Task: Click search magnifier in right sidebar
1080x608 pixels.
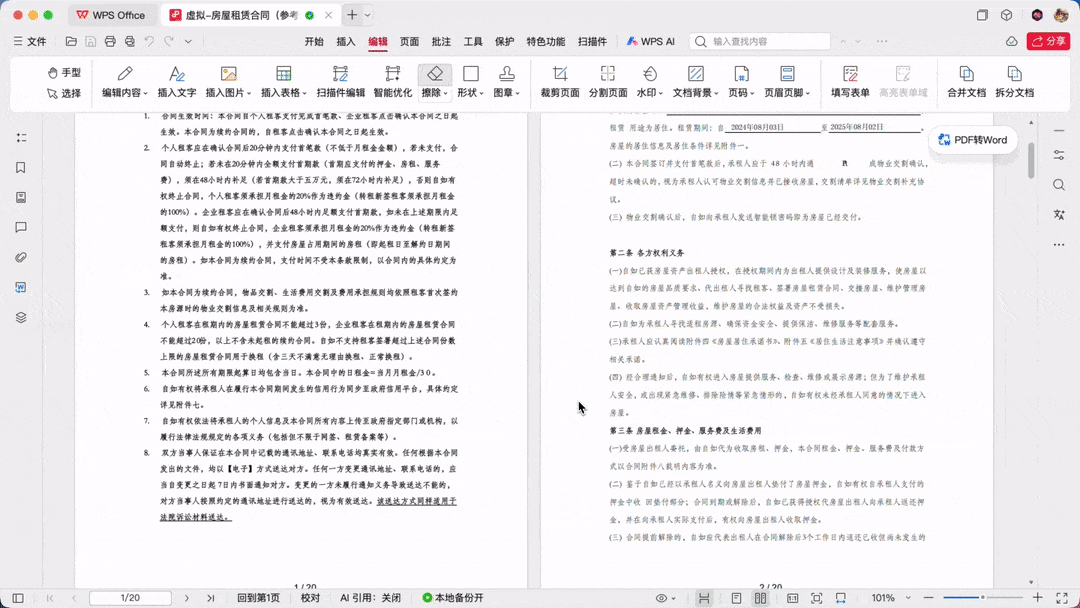Action: click(x=1059, y=185)
